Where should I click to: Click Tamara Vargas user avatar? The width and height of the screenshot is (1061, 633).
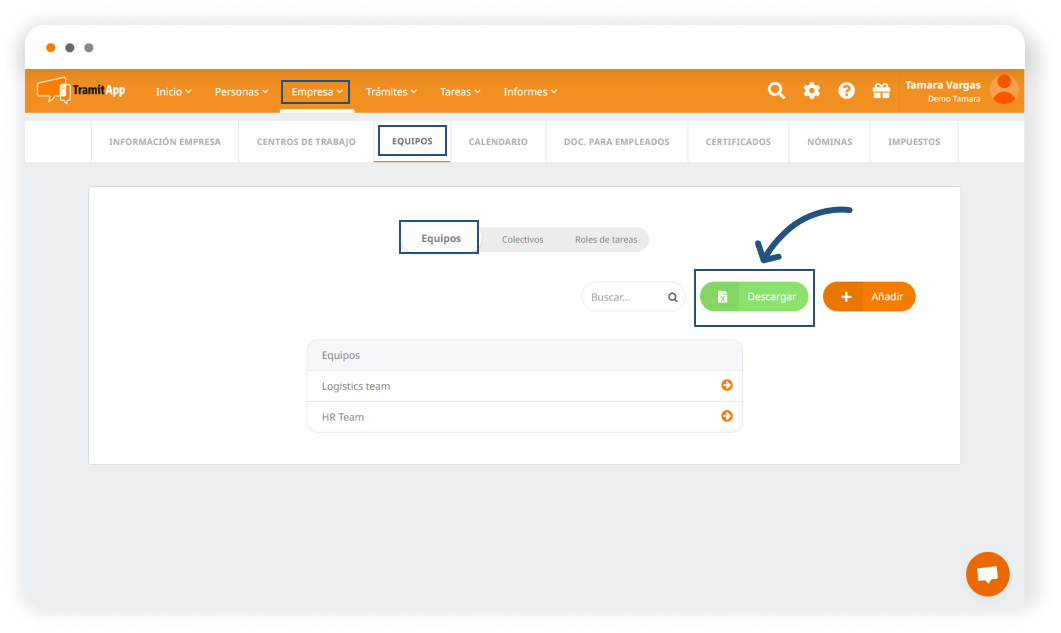coord(1003,90)
